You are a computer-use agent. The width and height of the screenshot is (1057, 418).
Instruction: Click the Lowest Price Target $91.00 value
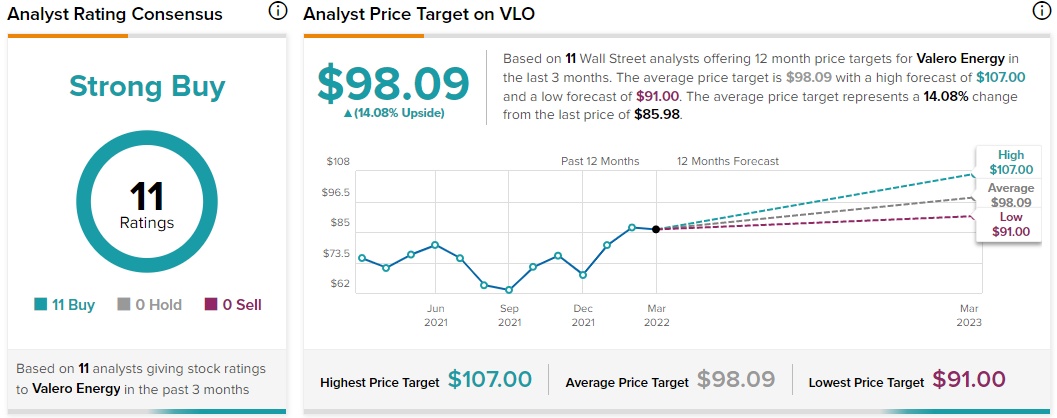969,380
